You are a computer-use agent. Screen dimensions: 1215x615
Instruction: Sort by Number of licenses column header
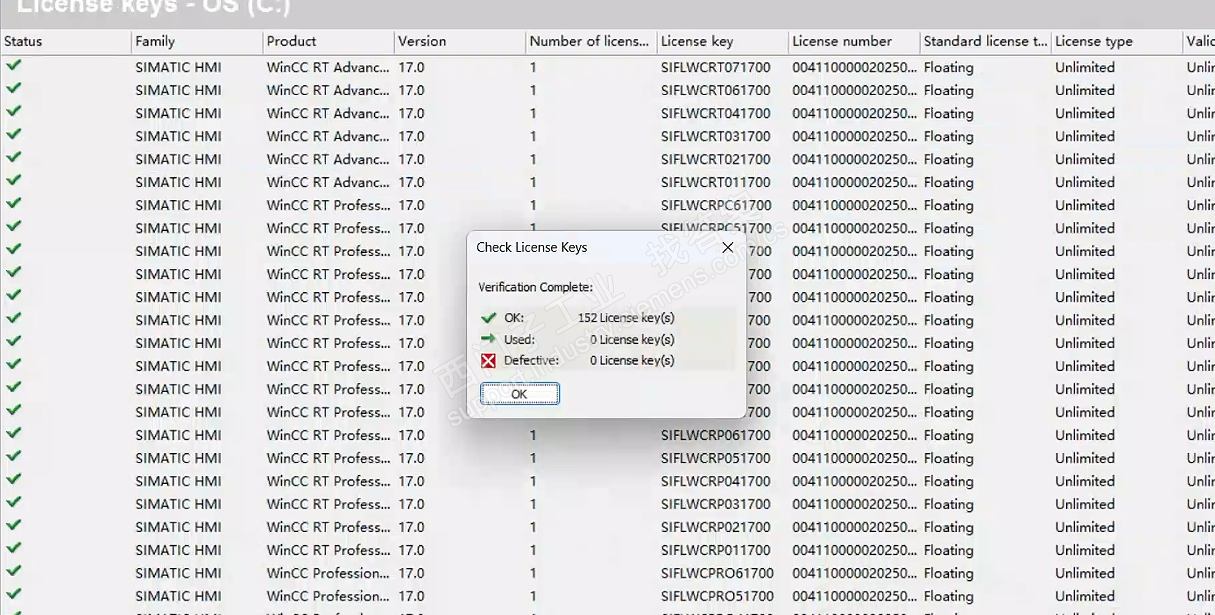pos(591,42)
